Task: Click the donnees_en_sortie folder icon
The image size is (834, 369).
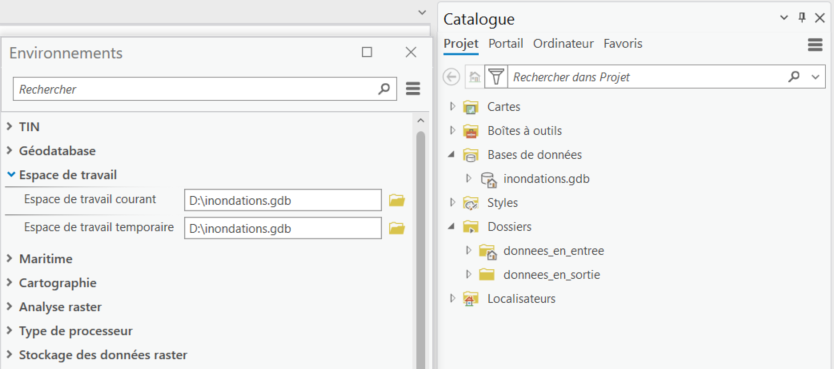Action: pos(487,275)
